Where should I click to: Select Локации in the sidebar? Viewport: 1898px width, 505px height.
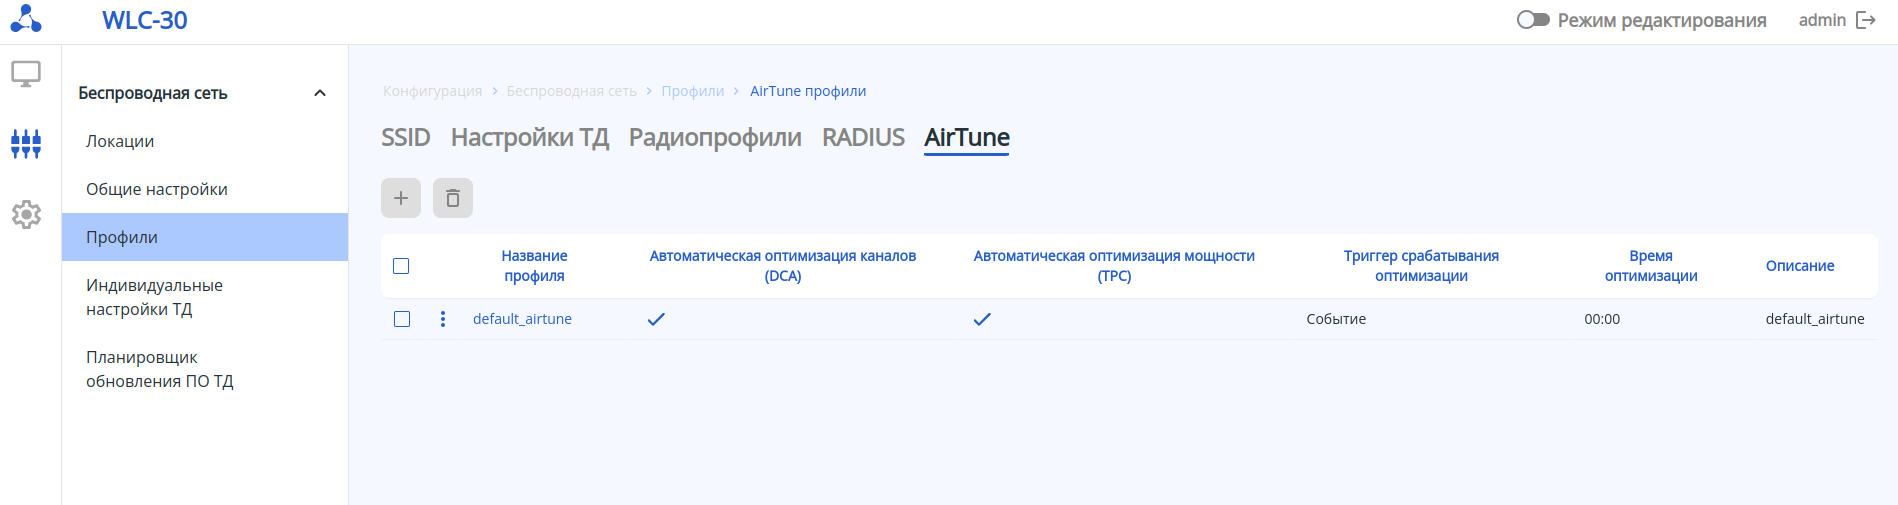(x=120, y=141)
